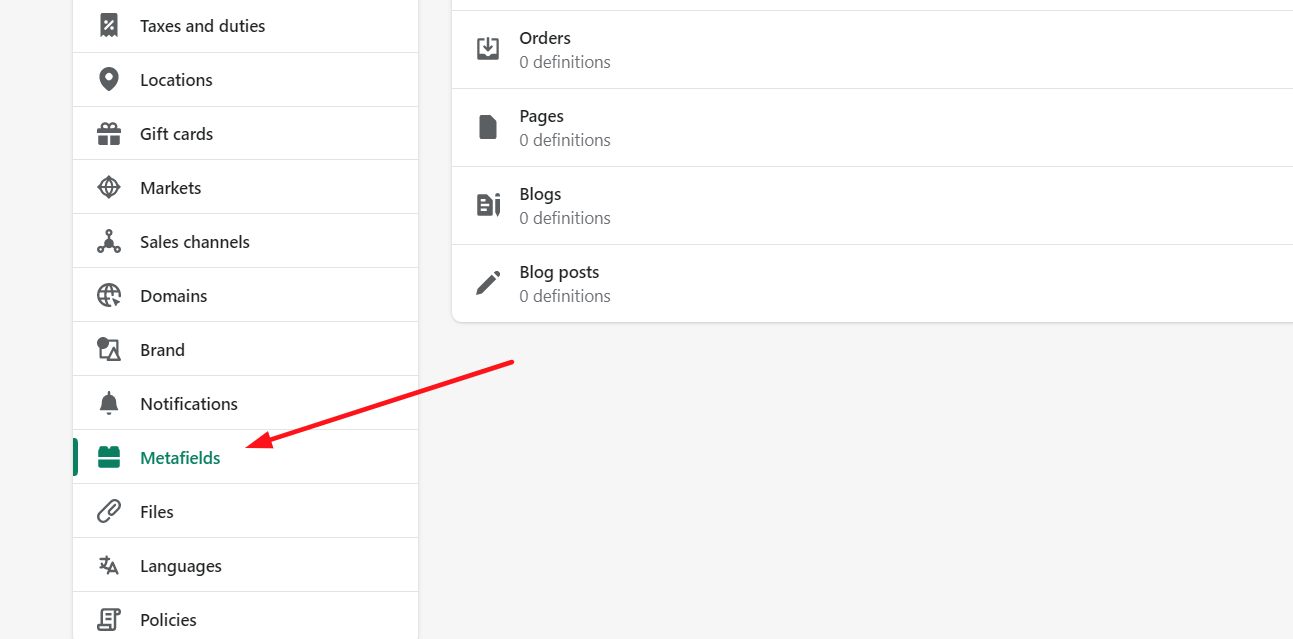Click the Markets globe icon

[x=109, y=188]
